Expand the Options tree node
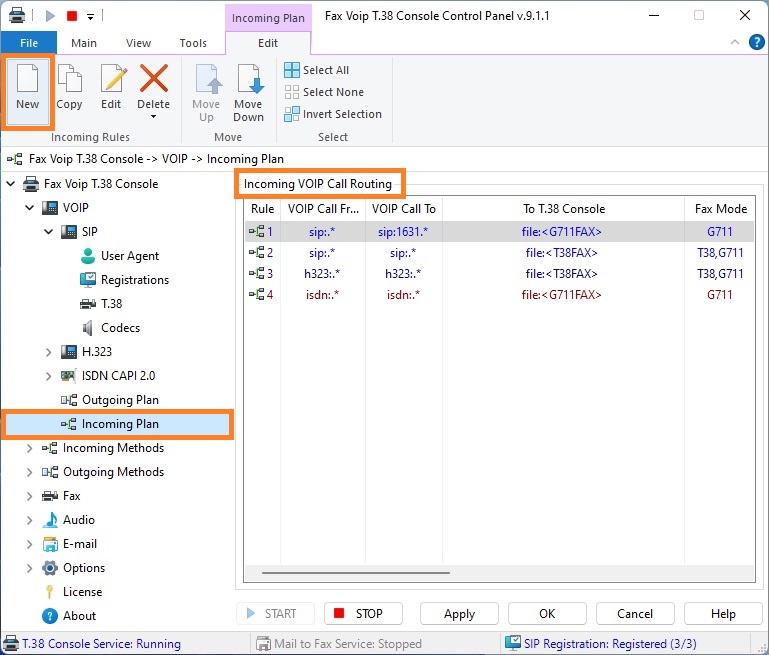This screenshot has width=769, height=655. click(30, 568)
